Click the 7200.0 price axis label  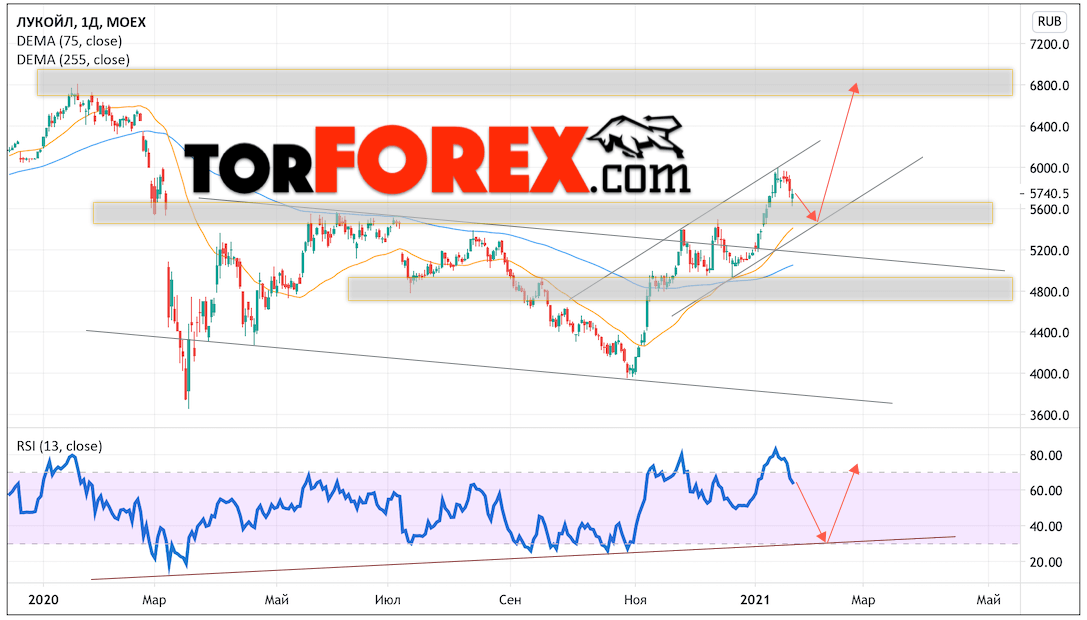1050,44
